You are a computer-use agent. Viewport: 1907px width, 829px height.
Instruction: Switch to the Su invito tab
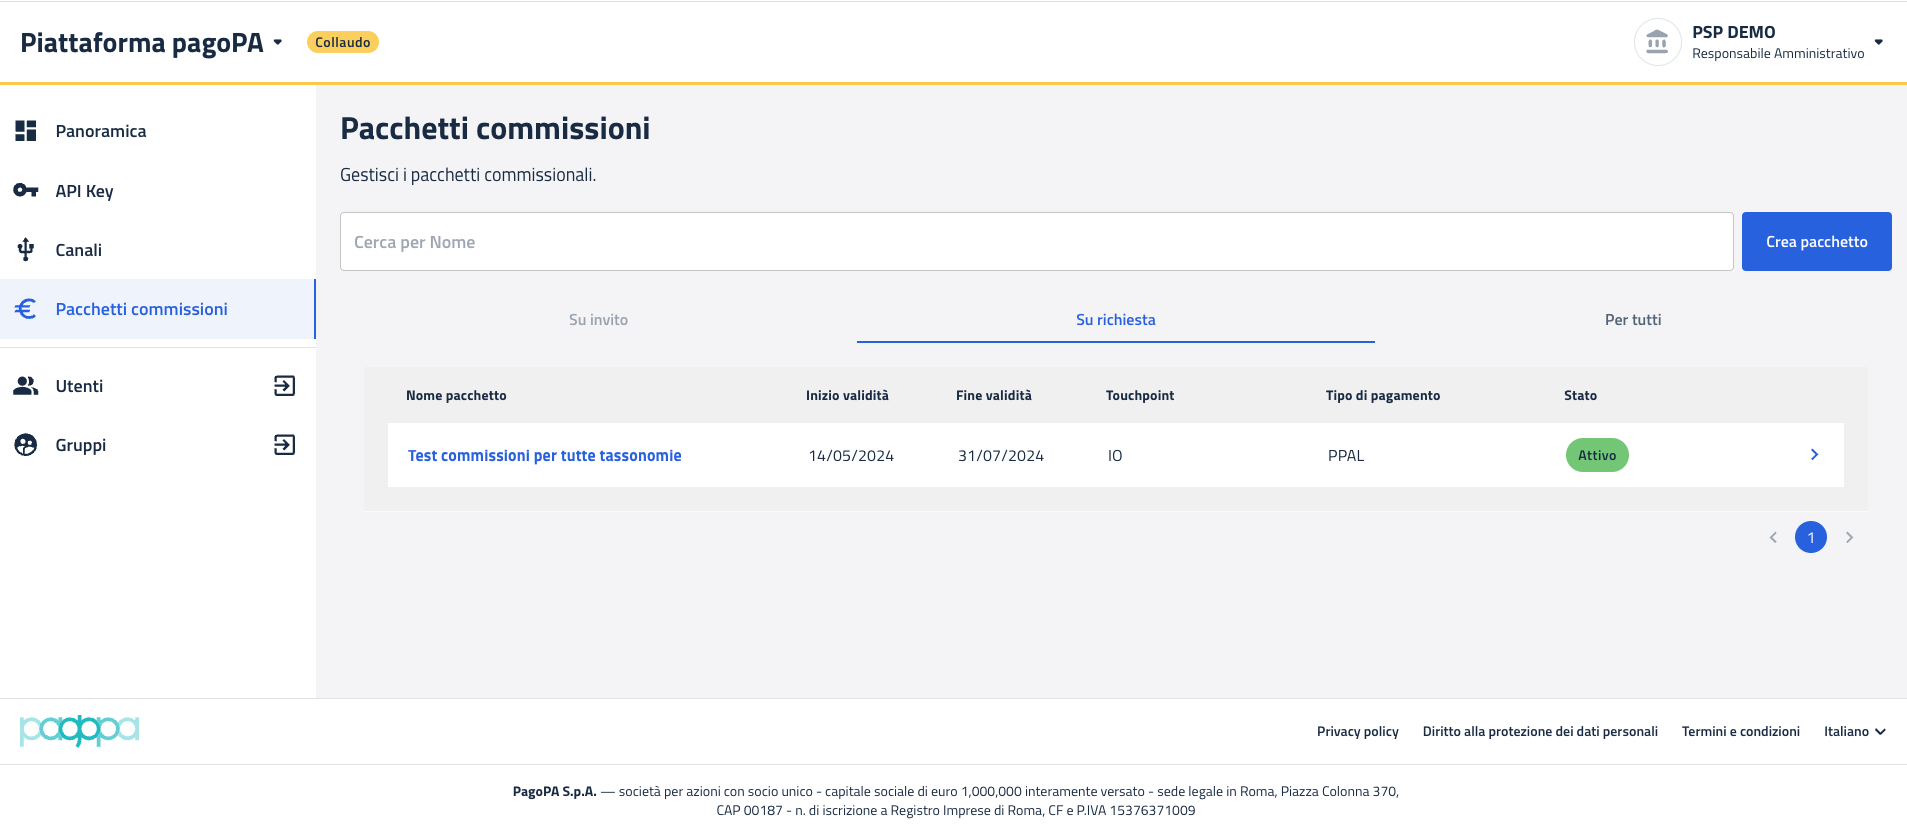coord(598,320)
